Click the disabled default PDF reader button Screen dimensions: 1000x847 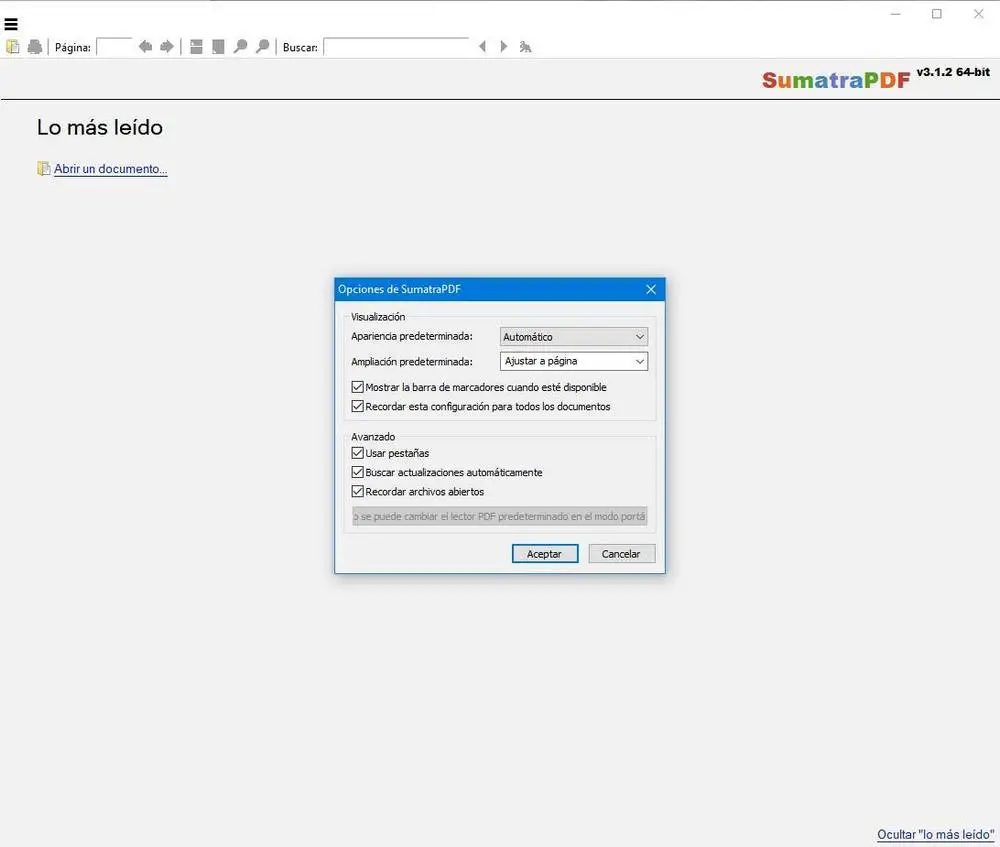coord(500,516)
